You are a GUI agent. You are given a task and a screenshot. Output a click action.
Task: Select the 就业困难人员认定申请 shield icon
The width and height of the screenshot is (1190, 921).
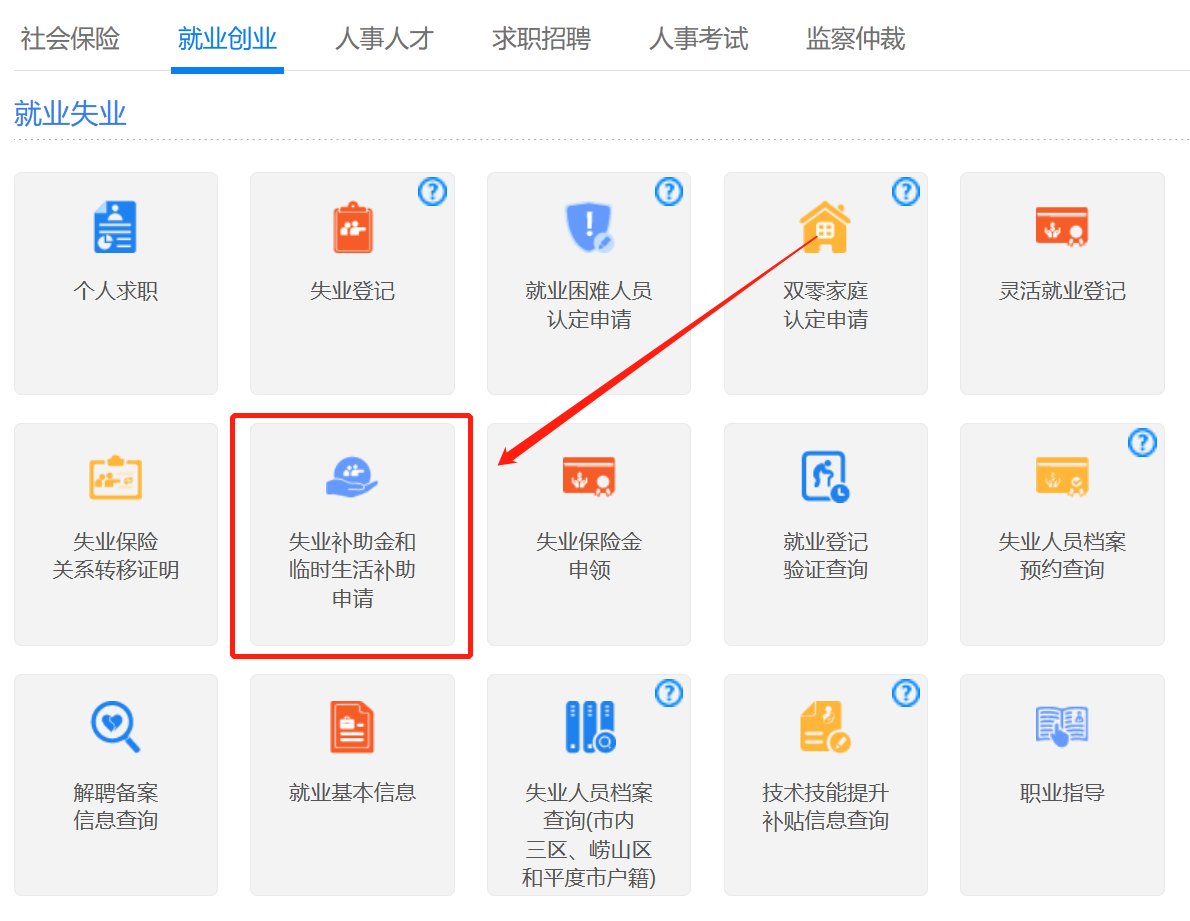click(589, 227)
